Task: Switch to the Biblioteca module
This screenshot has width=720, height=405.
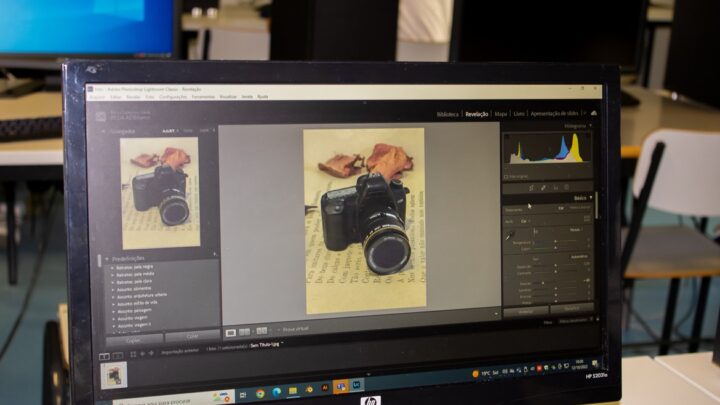Action: [447, 114]
